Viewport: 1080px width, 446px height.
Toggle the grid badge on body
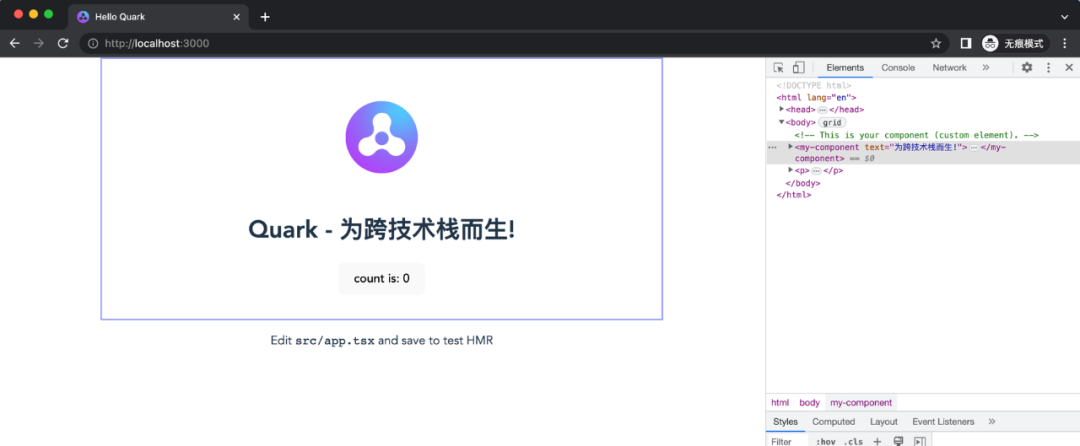point(832,123)
